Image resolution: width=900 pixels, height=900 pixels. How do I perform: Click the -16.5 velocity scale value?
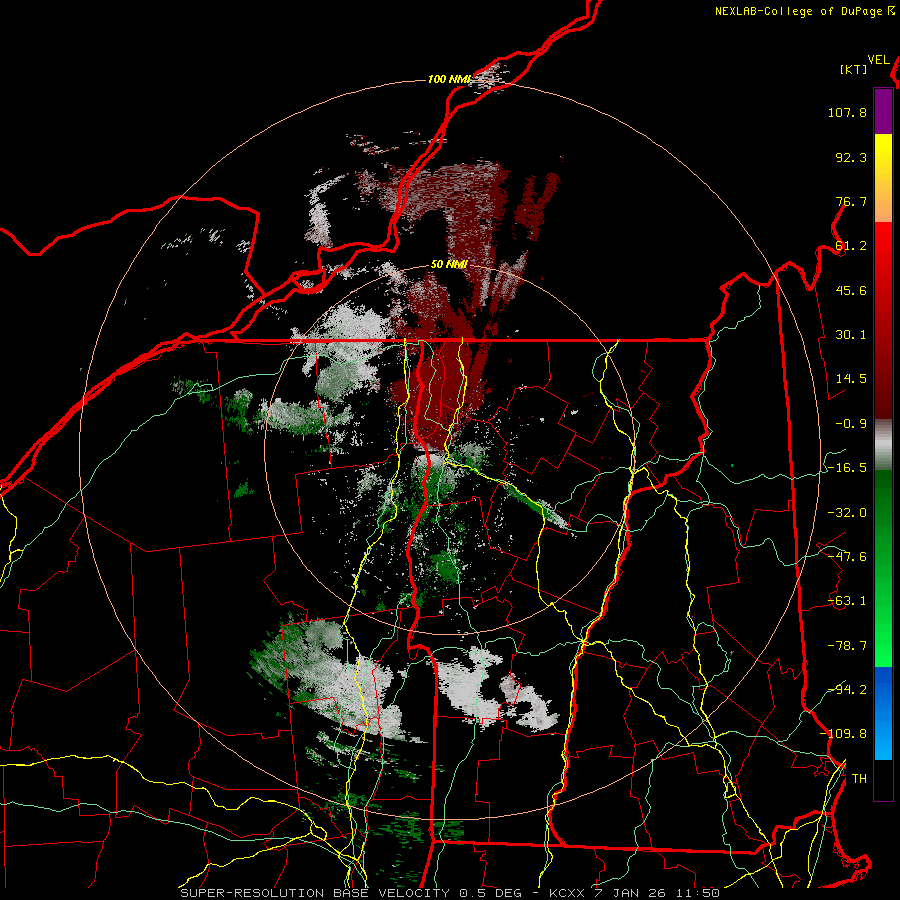pyautogui.click(x=847, y=468)
